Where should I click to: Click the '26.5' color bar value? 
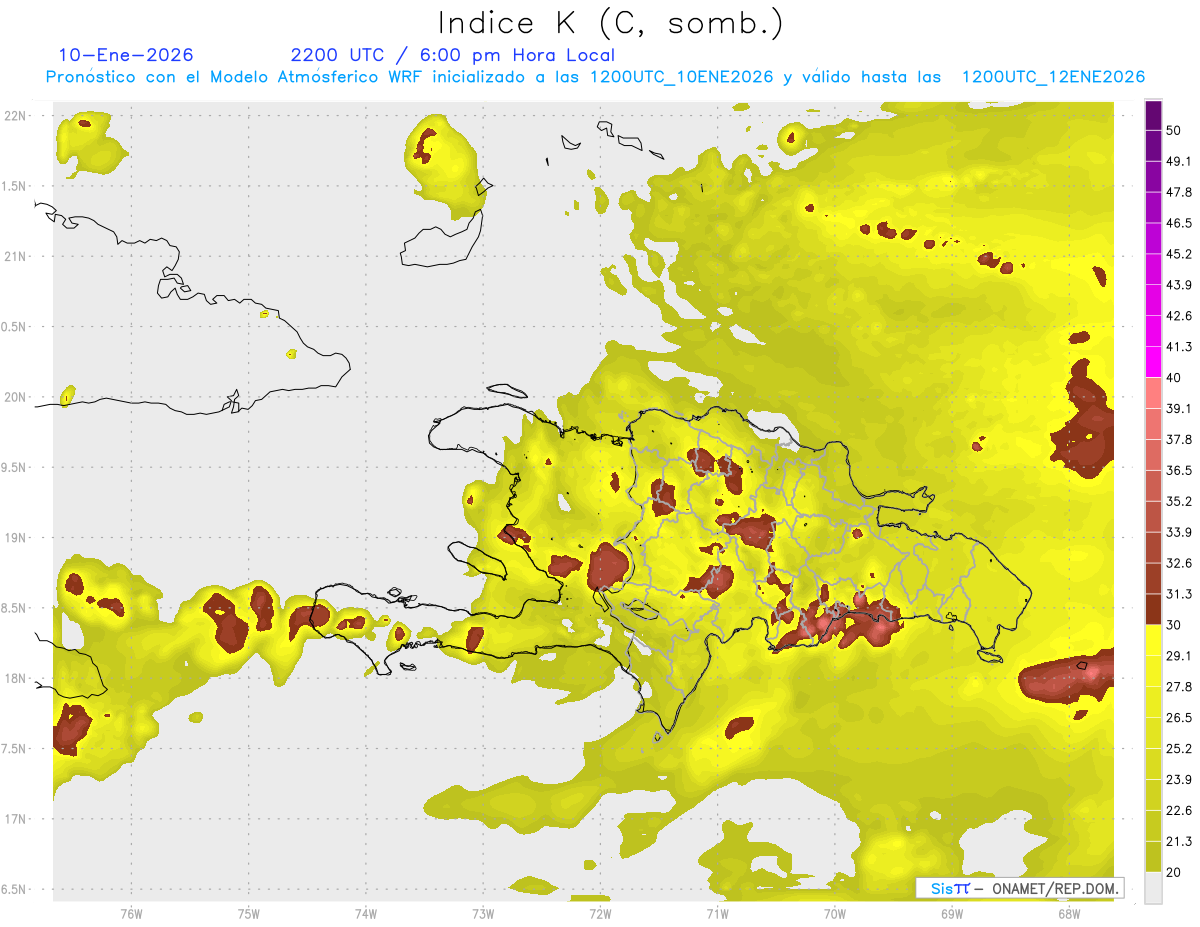(1179, 717)
